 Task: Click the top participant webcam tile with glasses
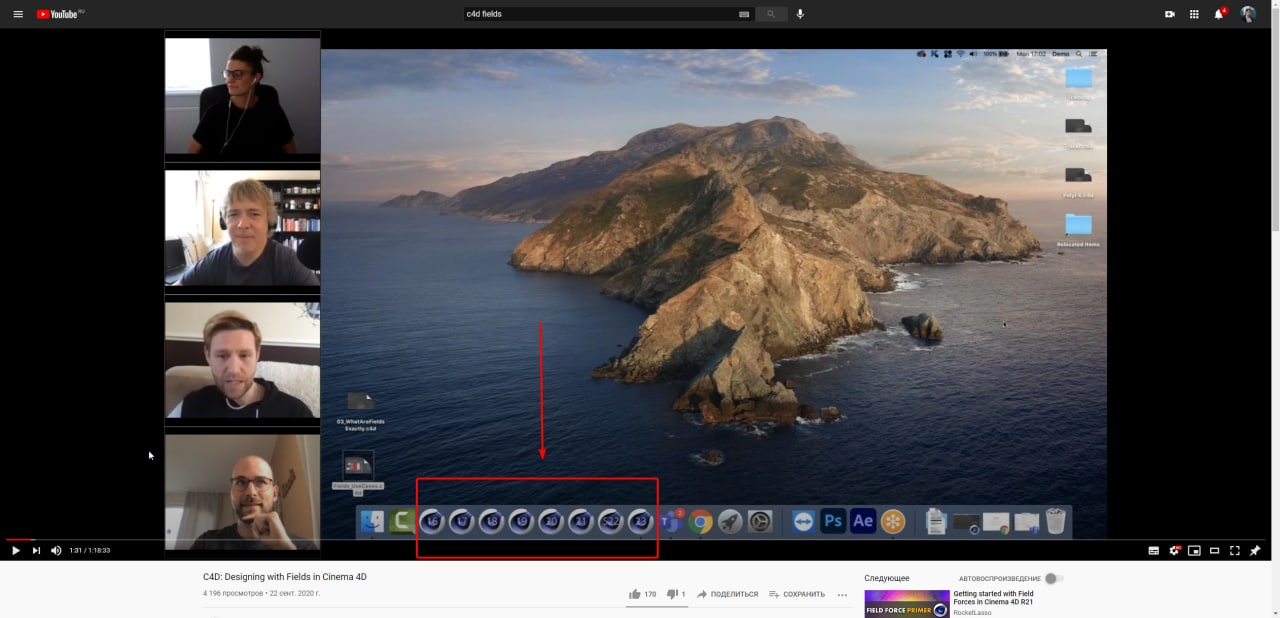(x=242, y=96)
